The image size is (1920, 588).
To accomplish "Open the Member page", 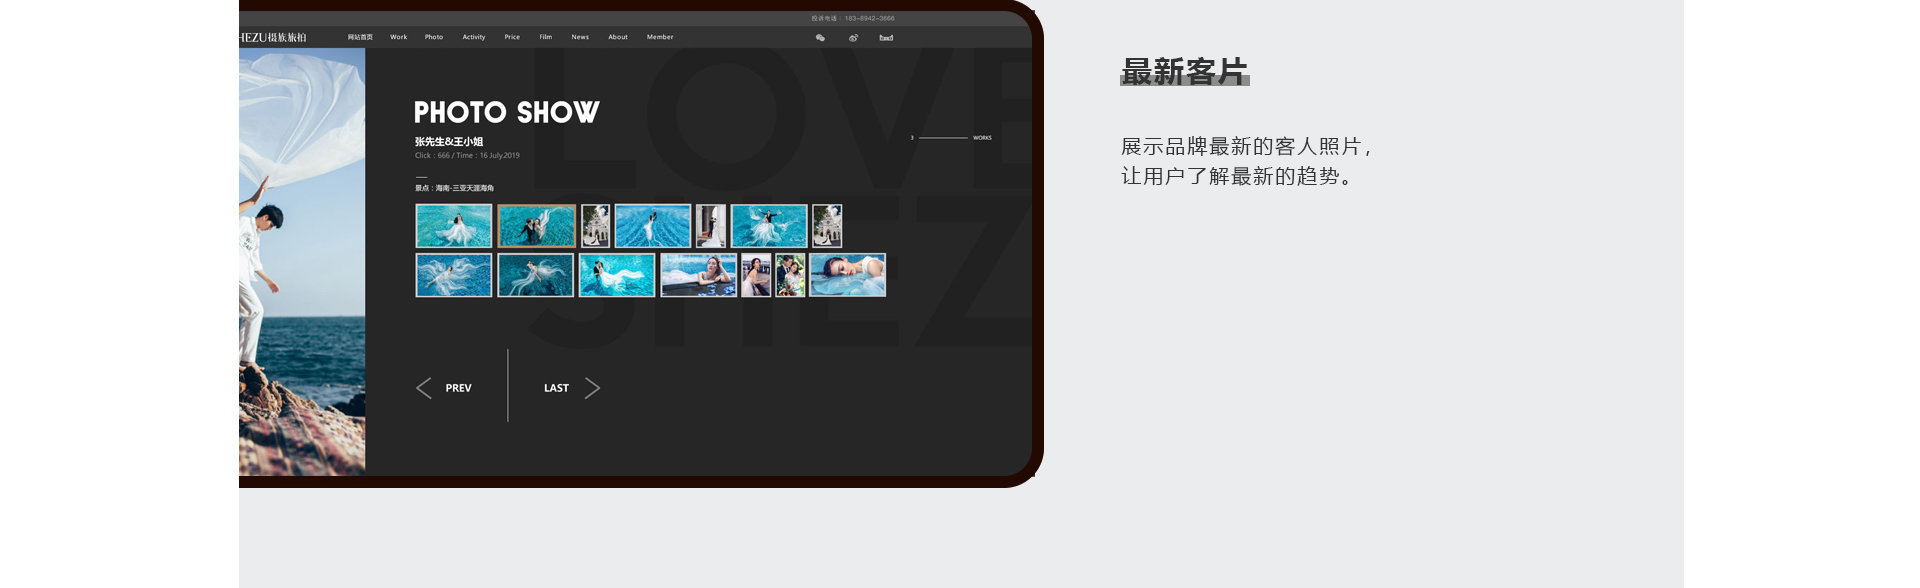I will point(660,37).
